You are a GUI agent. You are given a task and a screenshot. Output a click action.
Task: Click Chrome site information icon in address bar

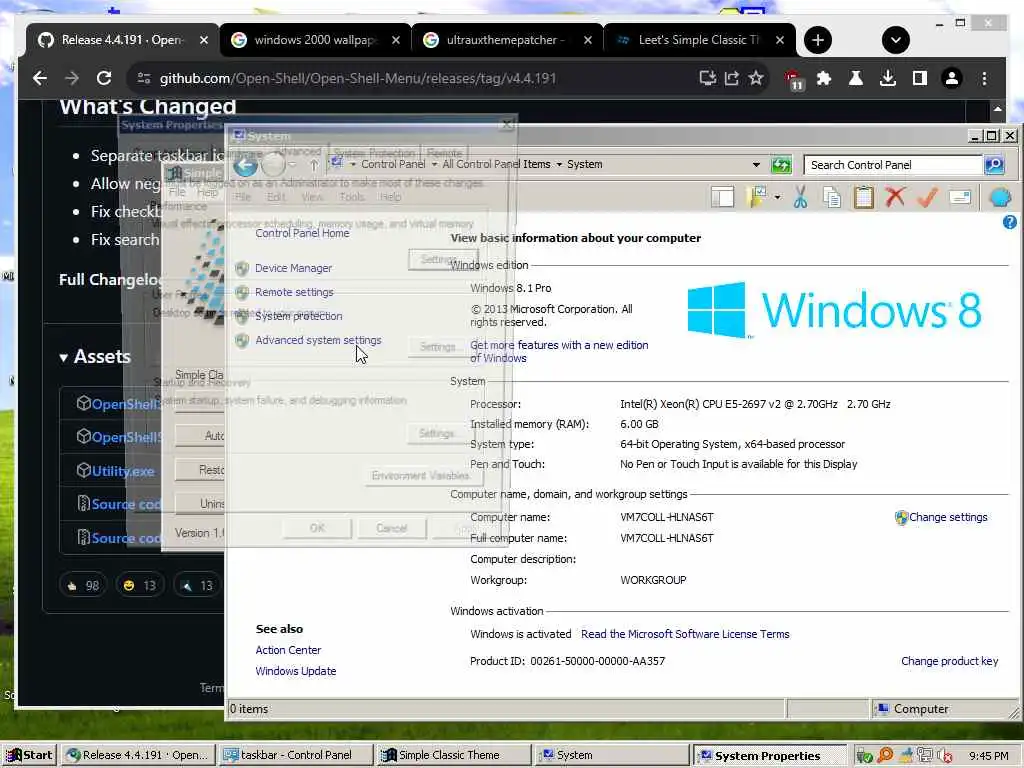pyautogui.click(x=144, y=78)
